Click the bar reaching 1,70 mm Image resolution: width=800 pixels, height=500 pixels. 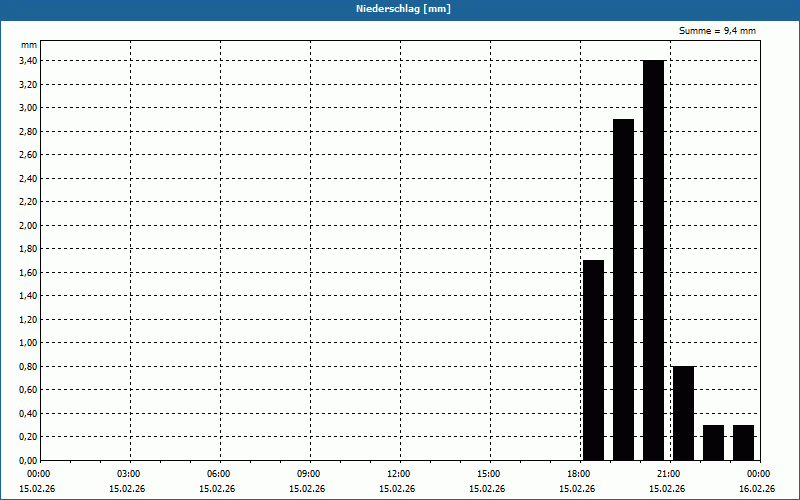593,360
